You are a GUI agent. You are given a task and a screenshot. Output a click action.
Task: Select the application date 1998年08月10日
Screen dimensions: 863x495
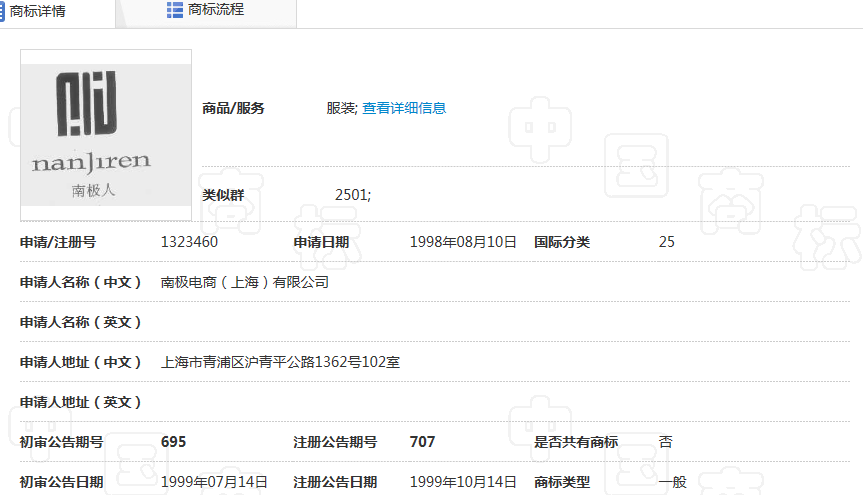(462, 242)
